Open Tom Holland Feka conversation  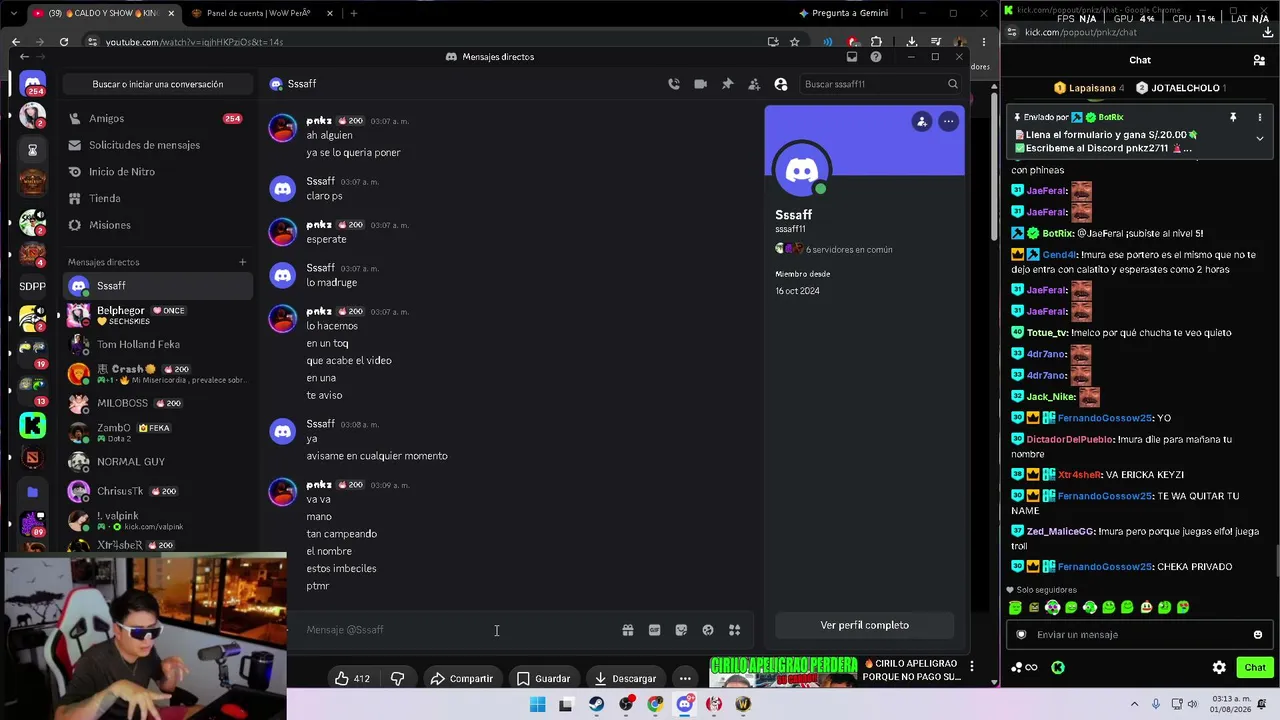[x=157, y=344]
